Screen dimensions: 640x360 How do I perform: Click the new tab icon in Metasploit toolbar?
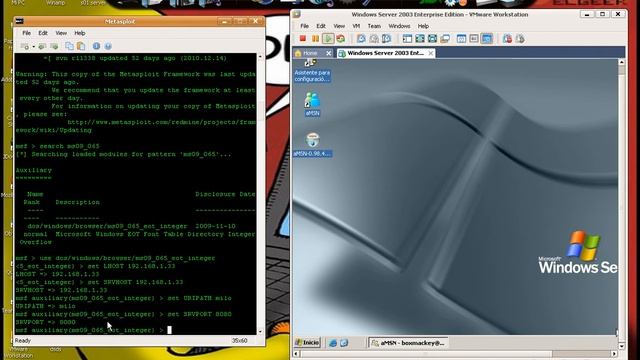coord(25,46)
